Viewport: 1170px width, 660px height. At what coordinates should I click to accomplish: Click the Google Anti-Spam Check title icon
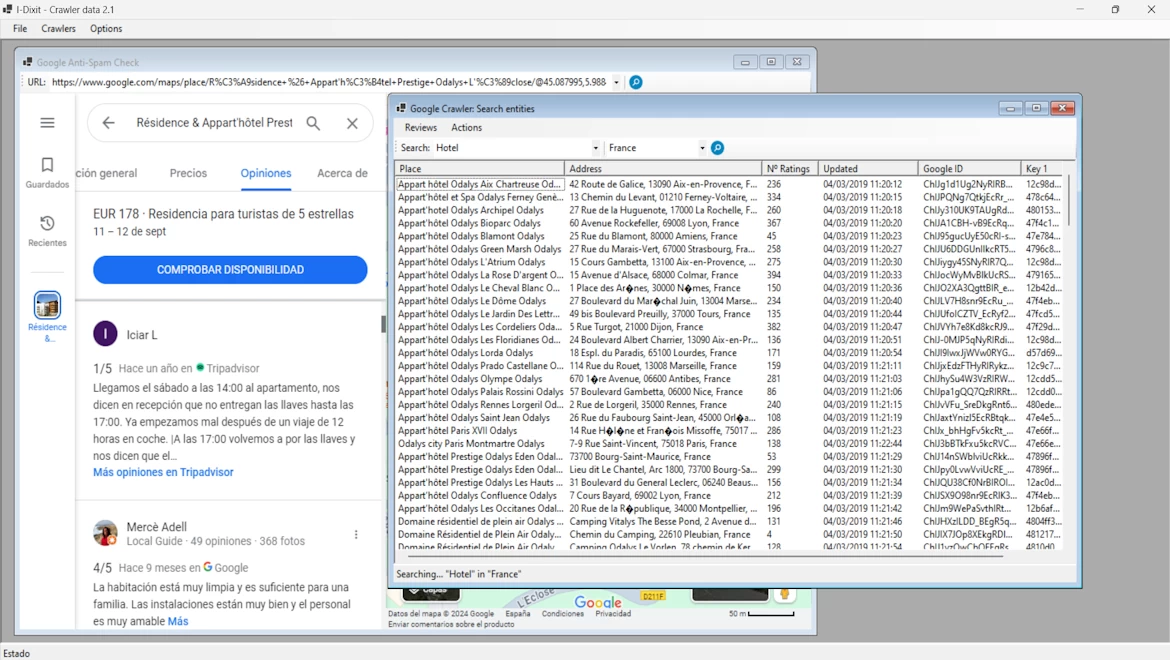point(28,62)
